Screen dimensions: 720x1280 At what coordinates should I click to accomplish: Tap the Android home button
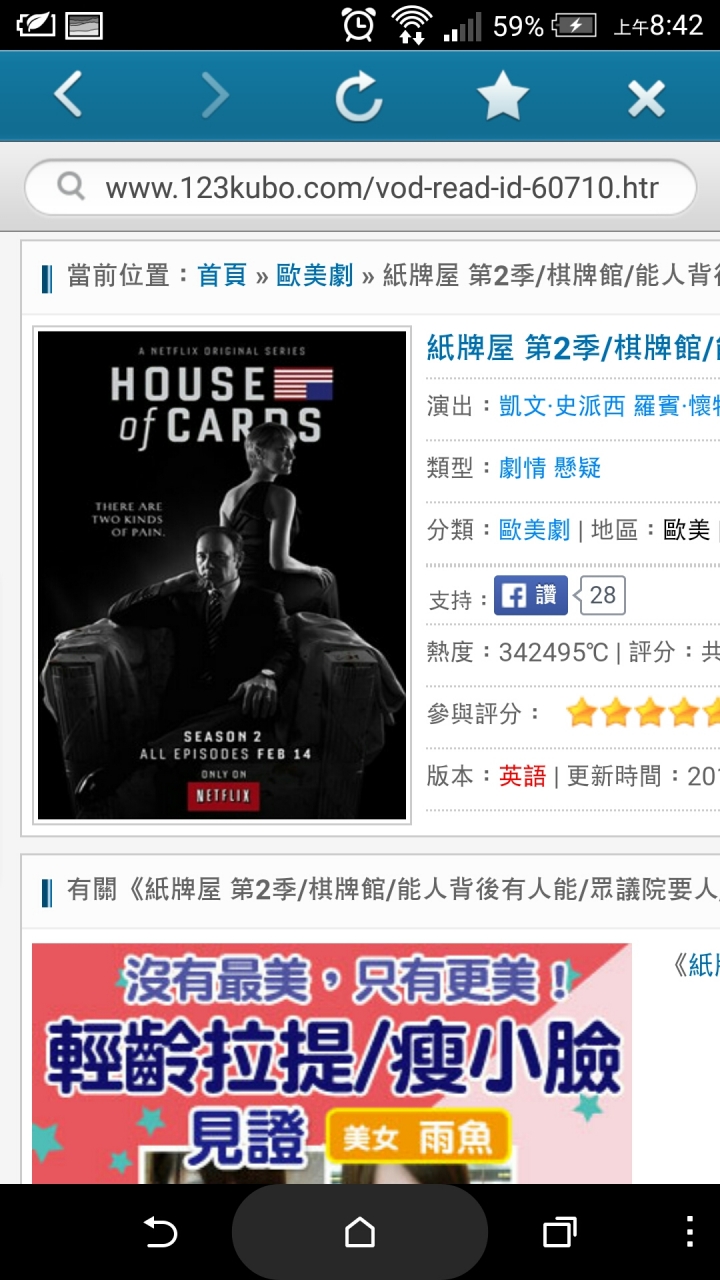[360, 1232]
